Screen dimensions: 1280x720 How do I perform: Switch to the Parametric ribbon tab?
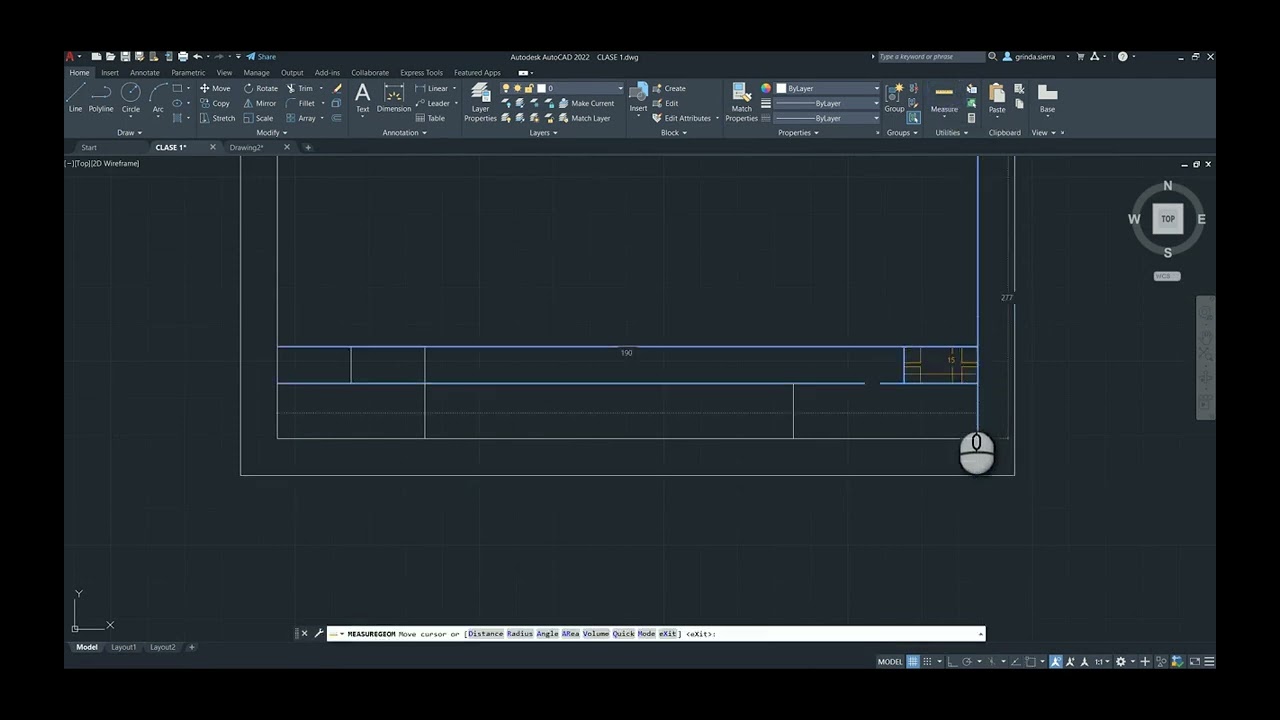188,72
